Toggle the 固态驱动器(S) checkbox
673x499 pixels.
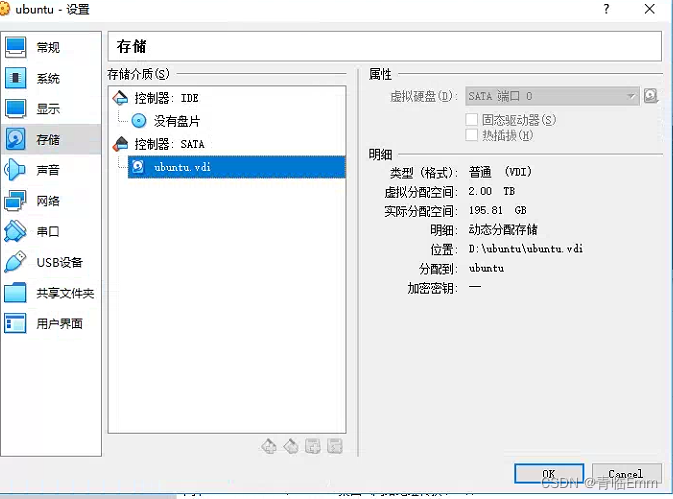point(472,120)
